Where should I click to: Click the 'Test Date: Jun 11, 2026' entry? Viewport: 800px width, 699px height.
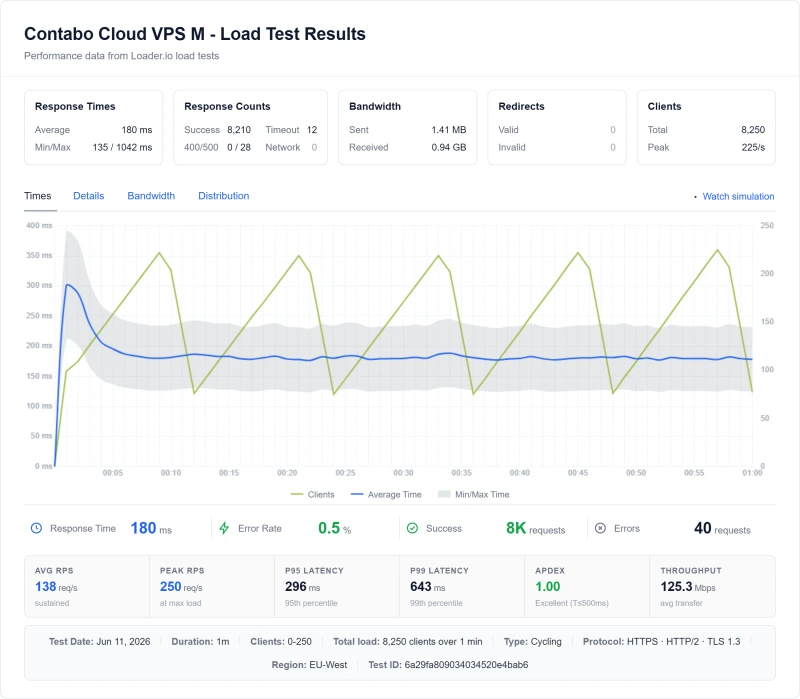coord(99,641)
